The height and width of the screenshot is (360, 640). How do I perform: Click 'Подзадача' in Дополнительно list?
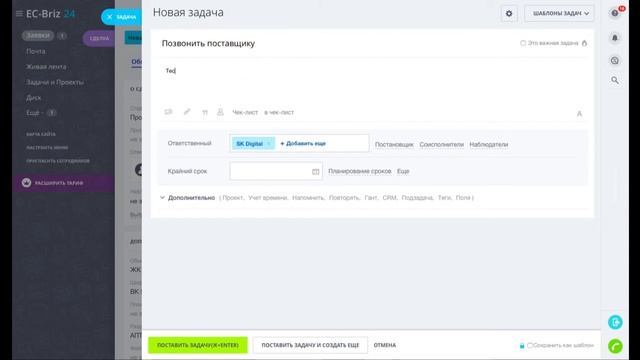(x=417, y=198)
